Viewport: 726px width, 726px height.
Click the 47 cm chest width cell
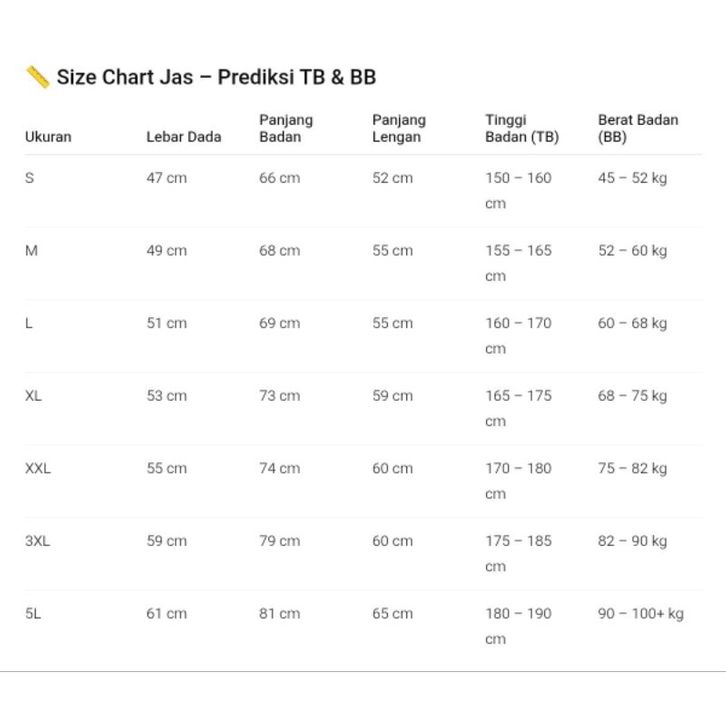click(166, 178)
